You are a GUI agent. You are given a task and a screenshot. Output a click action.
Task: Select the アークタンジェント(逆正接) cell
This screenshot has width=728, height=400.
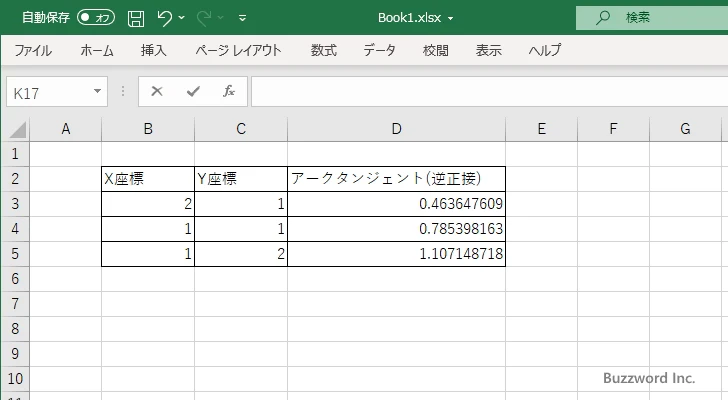[396, 179]
